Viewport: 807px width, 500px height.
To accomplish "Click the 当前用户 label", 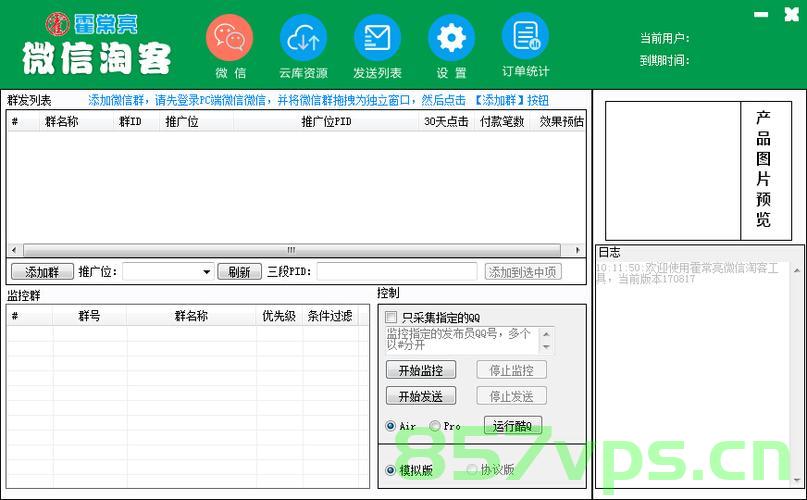I will tap(665, 38).
